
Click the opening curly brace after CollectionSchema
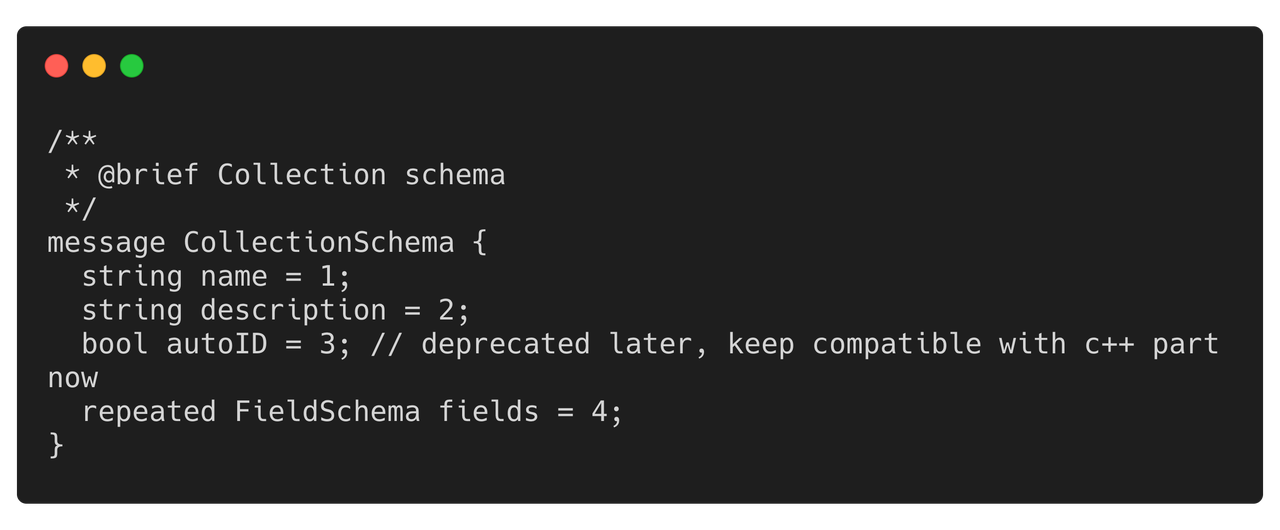(479, 243)
